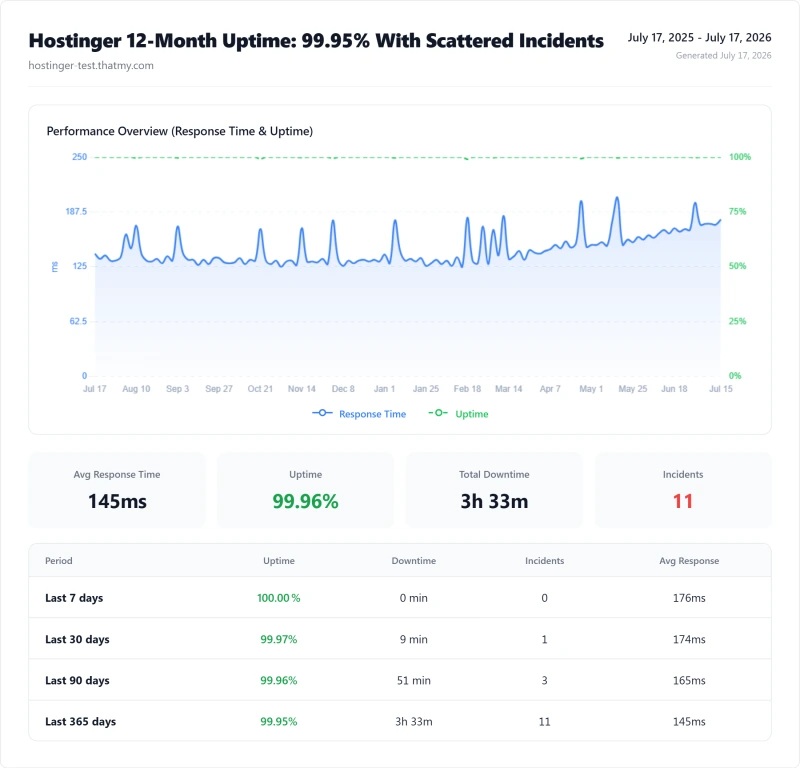800x768 pixels.
Task: Click the Downtime column header
Action: (x=414, y=561)
